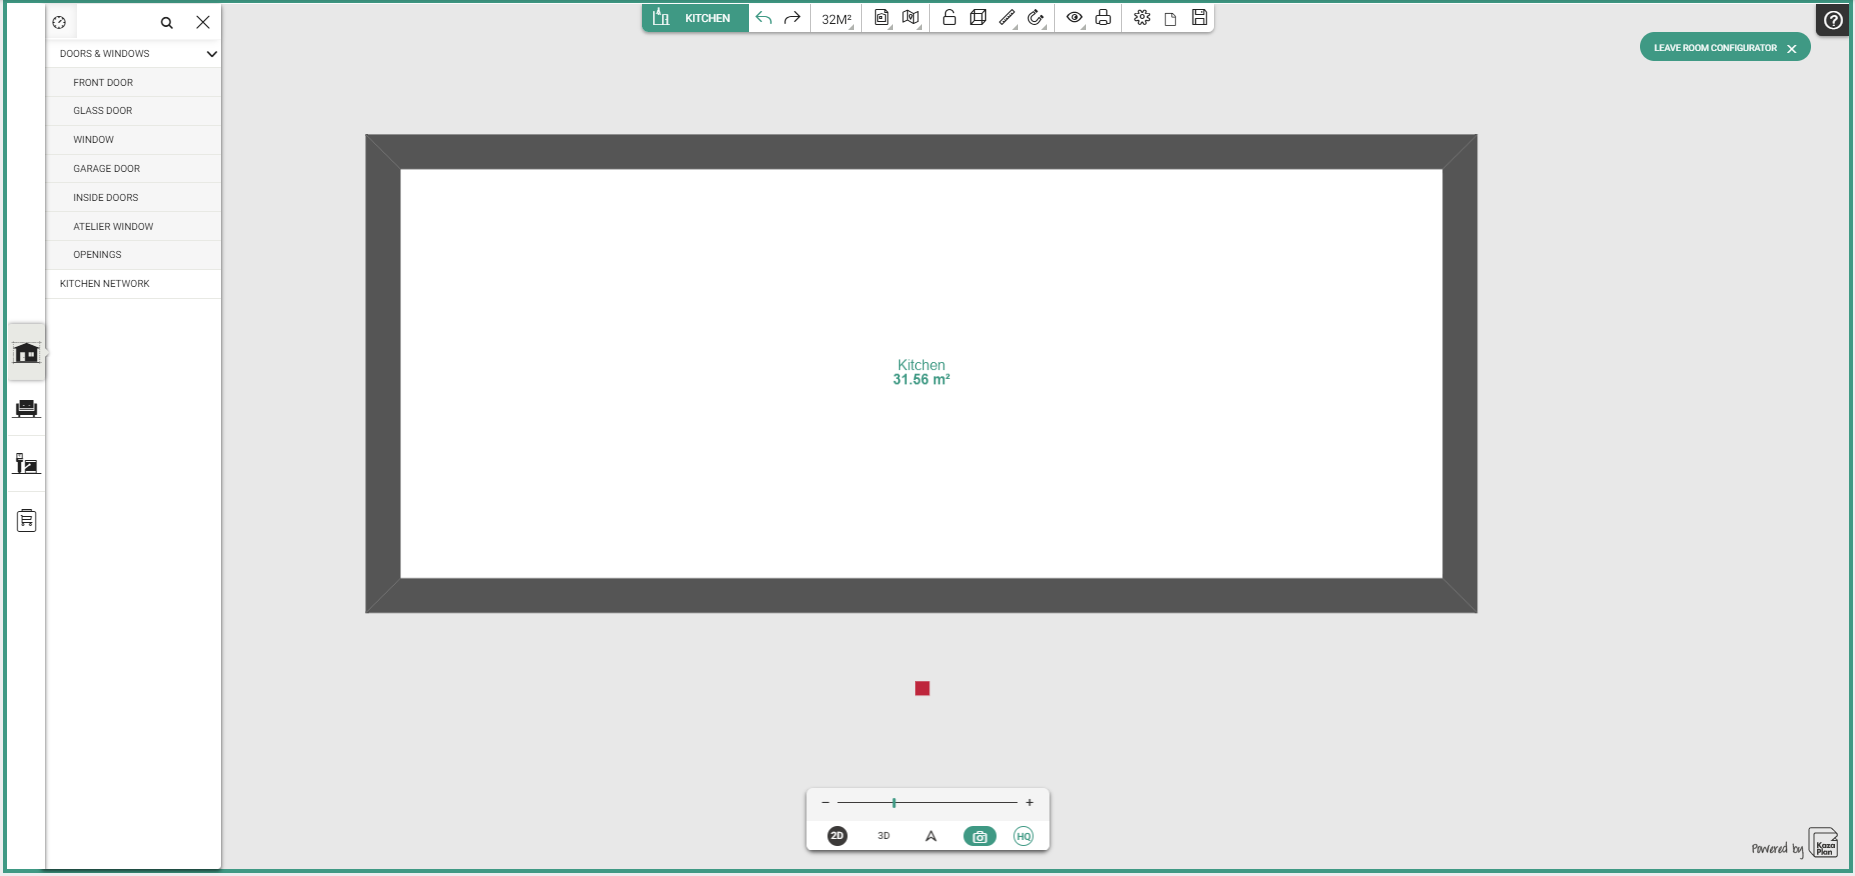This screenshot has height=876, width=1855.
Task: Click the 3D cube wireframe icon
Action: coord(978,17)
